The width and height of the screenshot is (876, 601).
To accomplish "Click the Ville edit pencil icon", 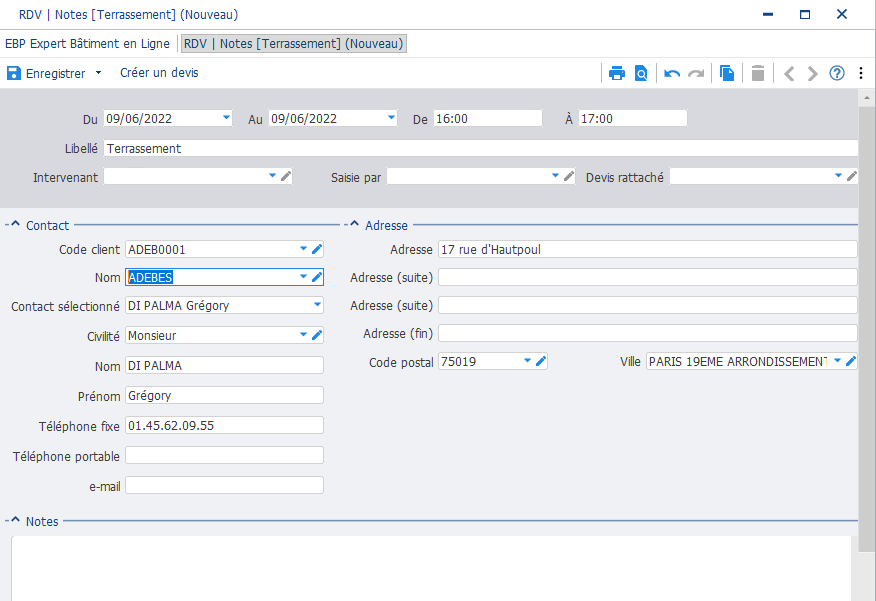I will point(851,361).
